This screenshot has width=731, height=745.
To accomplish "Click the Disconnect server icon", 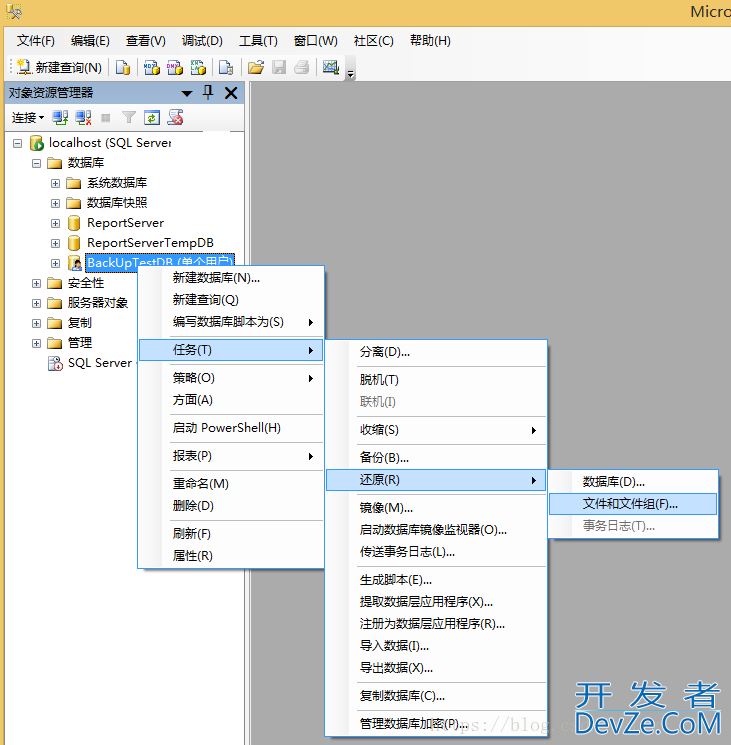I will pyautogui.click(x=83, y=117).
